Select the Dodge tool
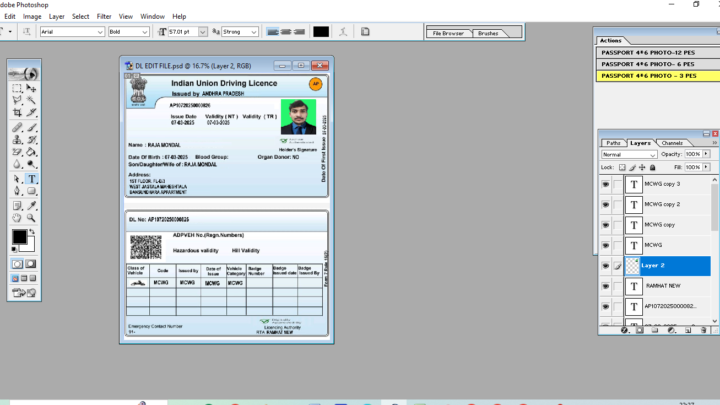The height and width of the screenshot is (405, 720). click(x=31, y=164)
